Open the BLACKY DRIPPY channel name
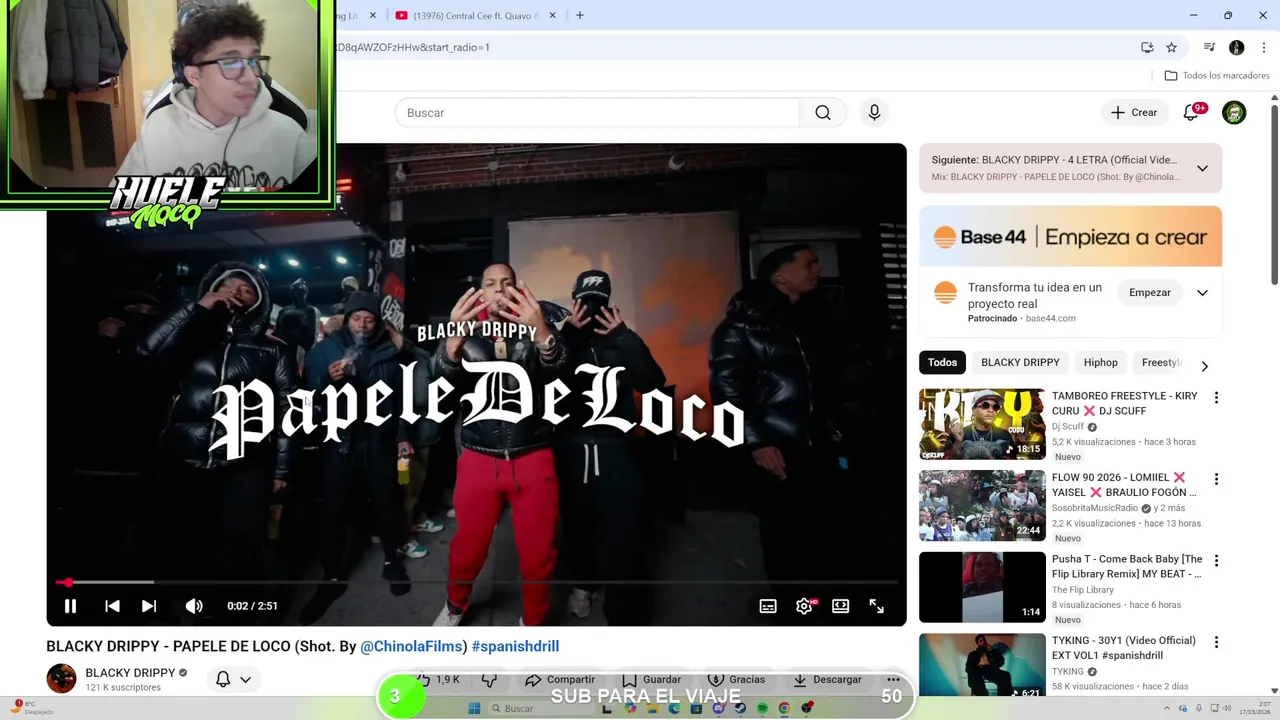The image size is (1280, 720). point(130,673)
